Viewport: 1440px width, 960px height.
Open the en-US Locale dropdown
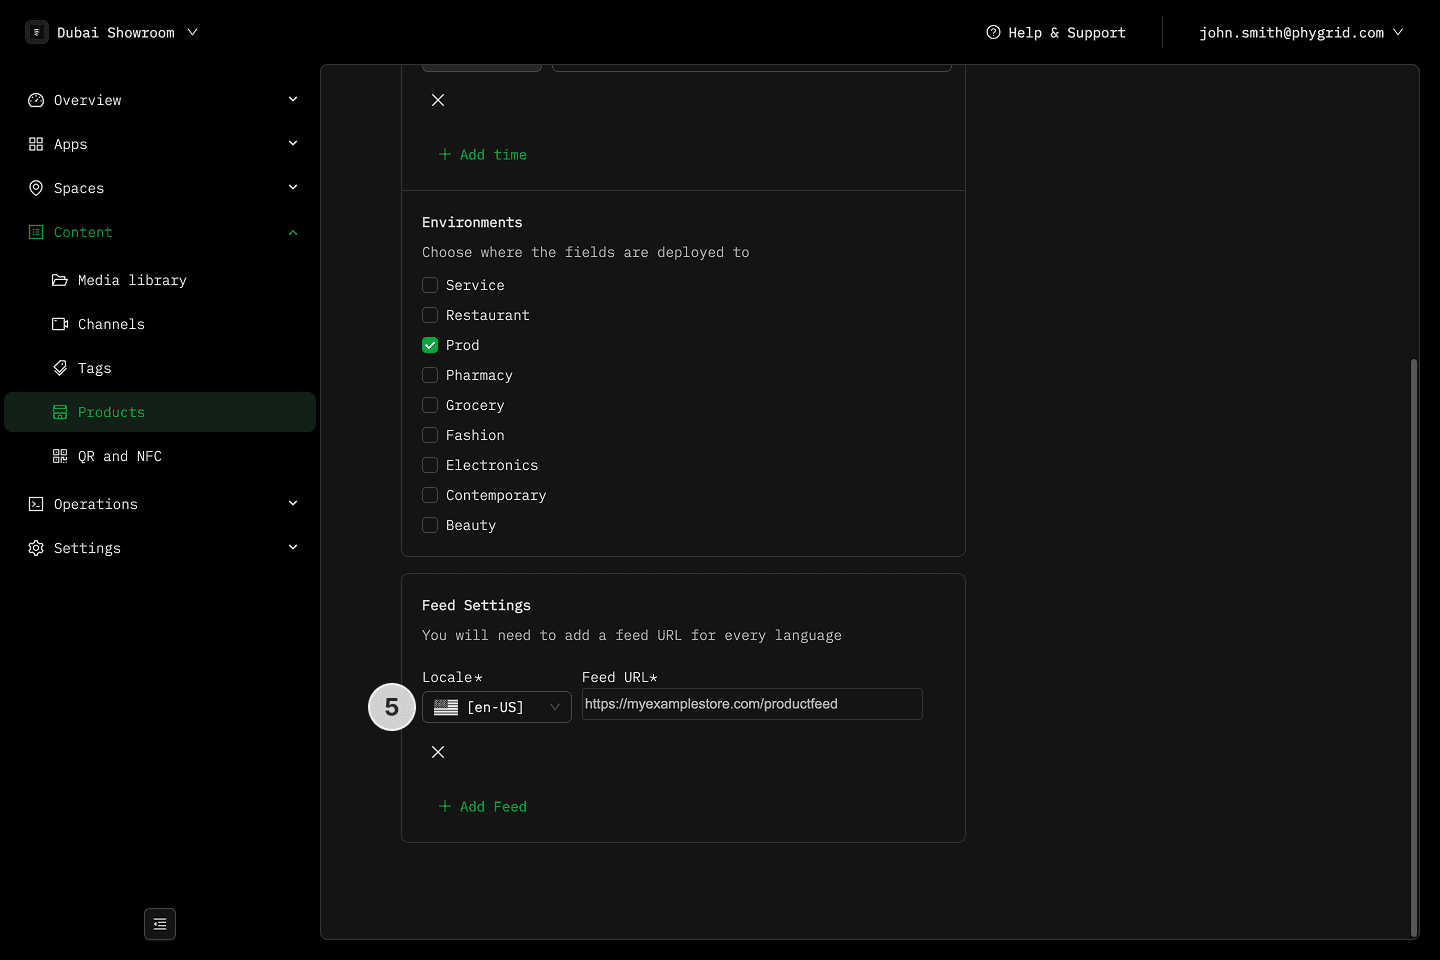pyautogui.click(x=497, y=707)
